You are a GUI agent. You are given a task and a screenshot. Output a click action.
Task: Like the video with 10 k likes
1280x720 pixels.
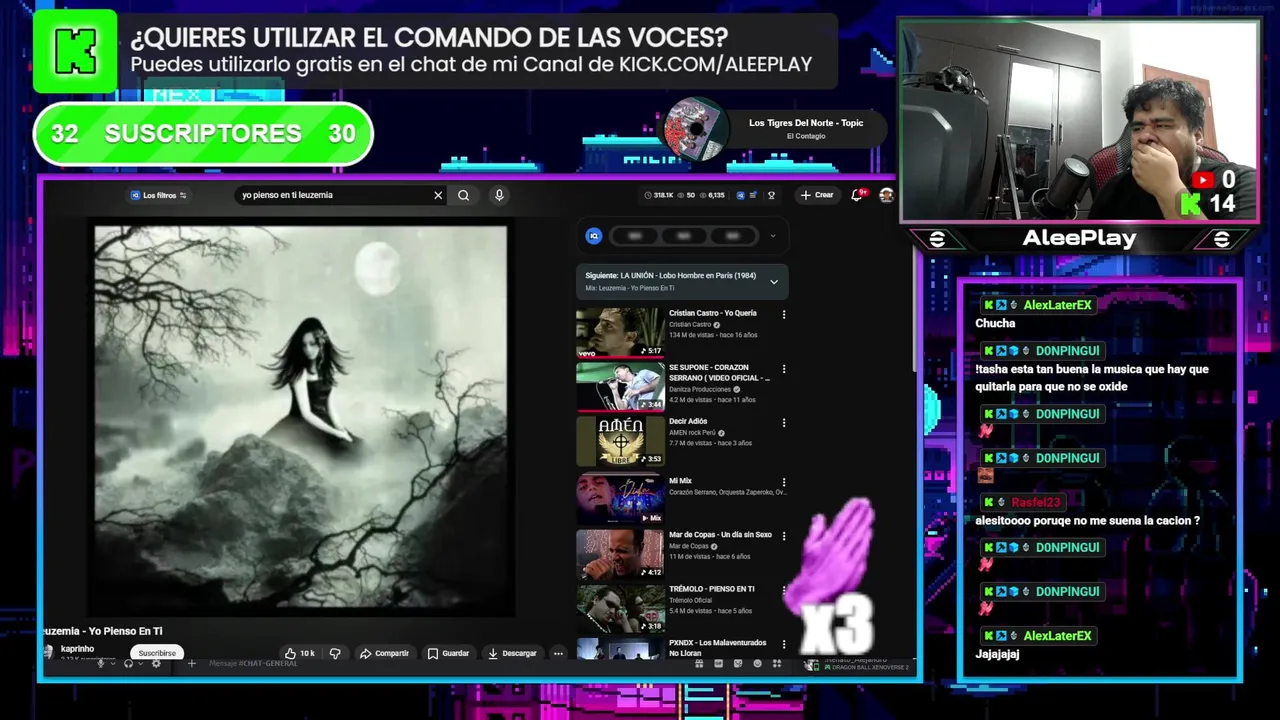pyautogui.click(x=299, y=653)
